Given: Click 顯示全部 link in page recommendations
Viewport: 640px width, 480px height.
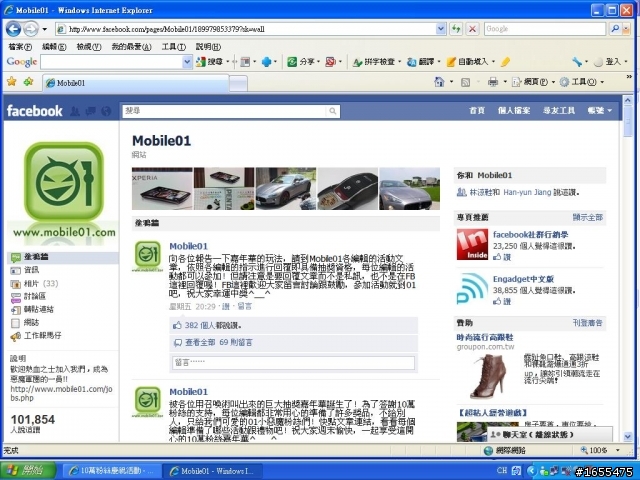Looking at the screenshot, I should coord(587,218).
